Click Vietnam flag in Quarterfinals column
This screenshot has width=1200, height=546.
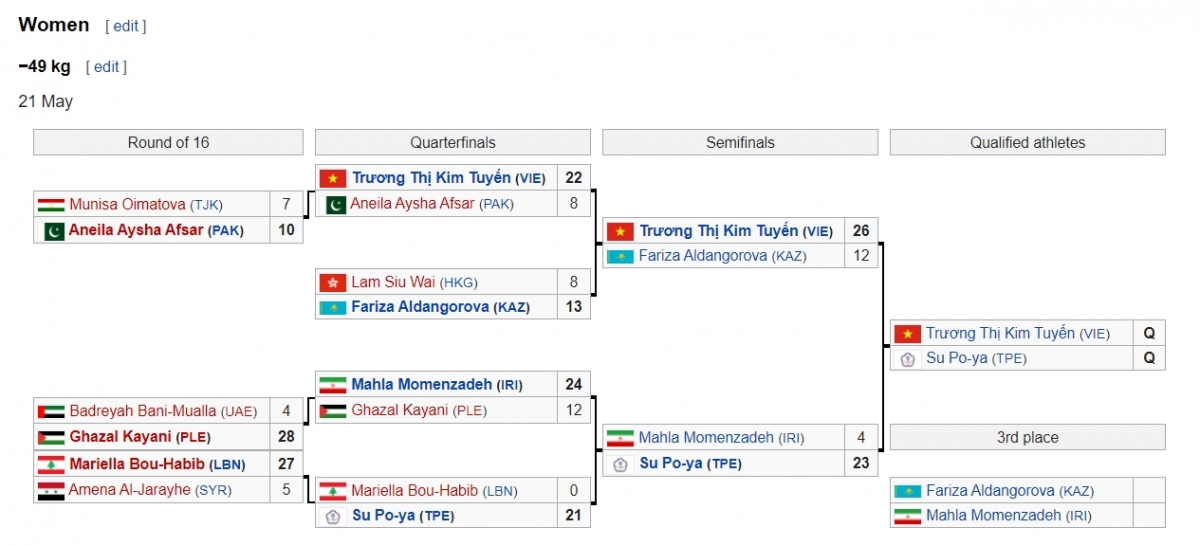pos(332,178)
